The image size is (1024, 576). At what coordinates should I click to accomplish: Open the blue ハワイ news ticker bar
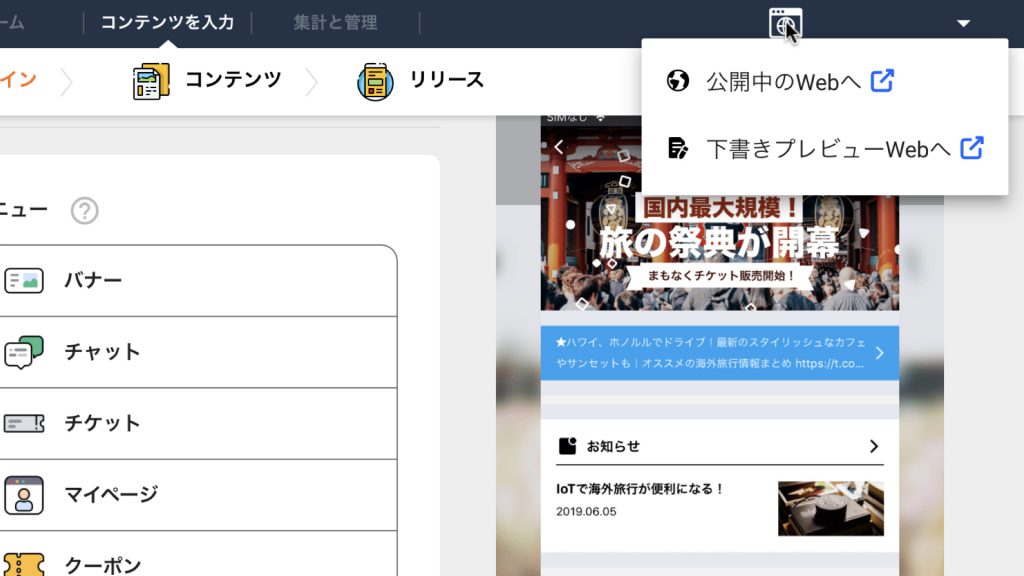click(720, 353)
